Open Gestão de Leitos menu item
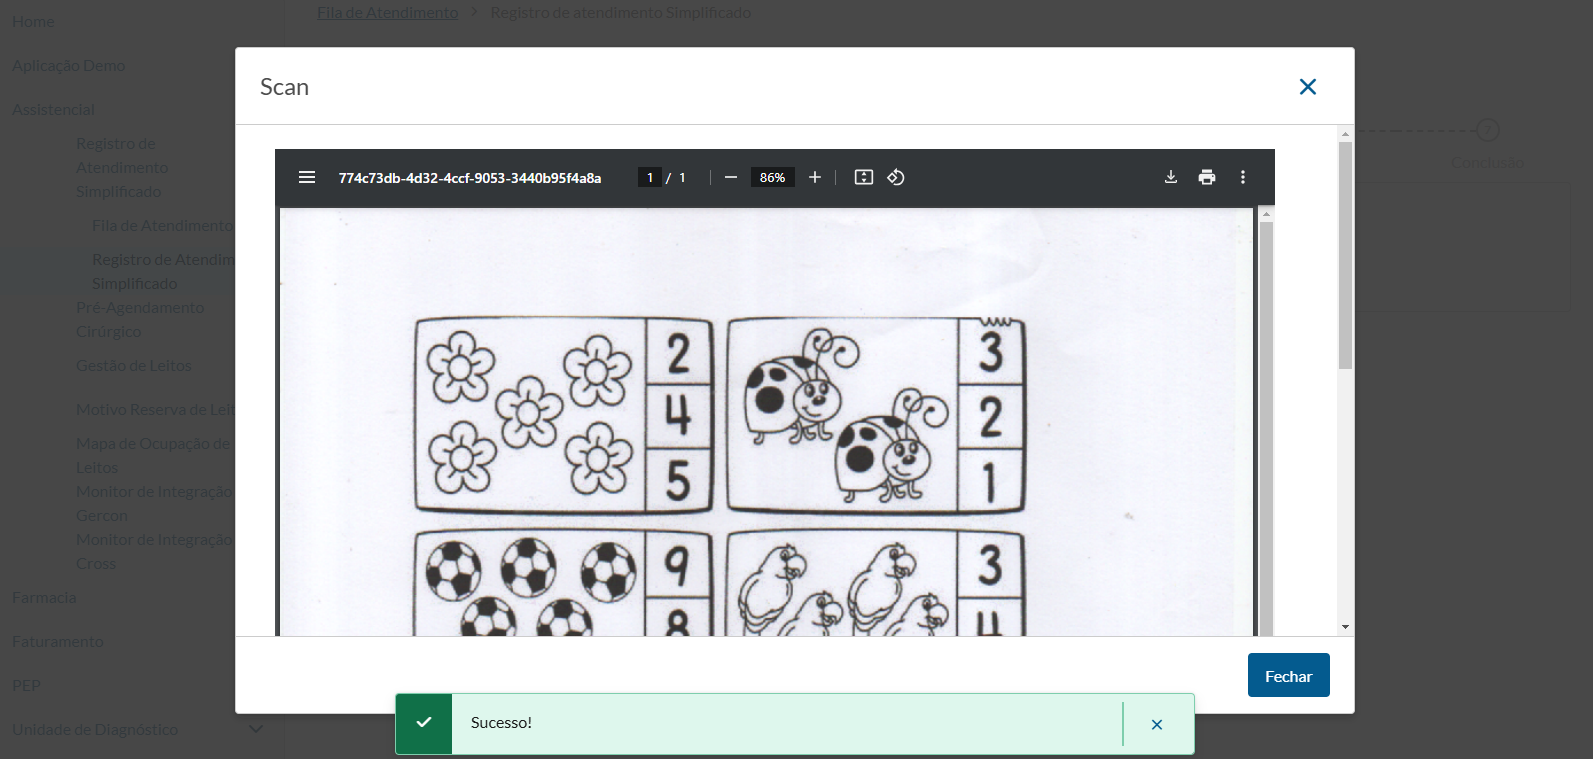Image resolution: width=1593 pixels, height=759 pixels. 134,365
